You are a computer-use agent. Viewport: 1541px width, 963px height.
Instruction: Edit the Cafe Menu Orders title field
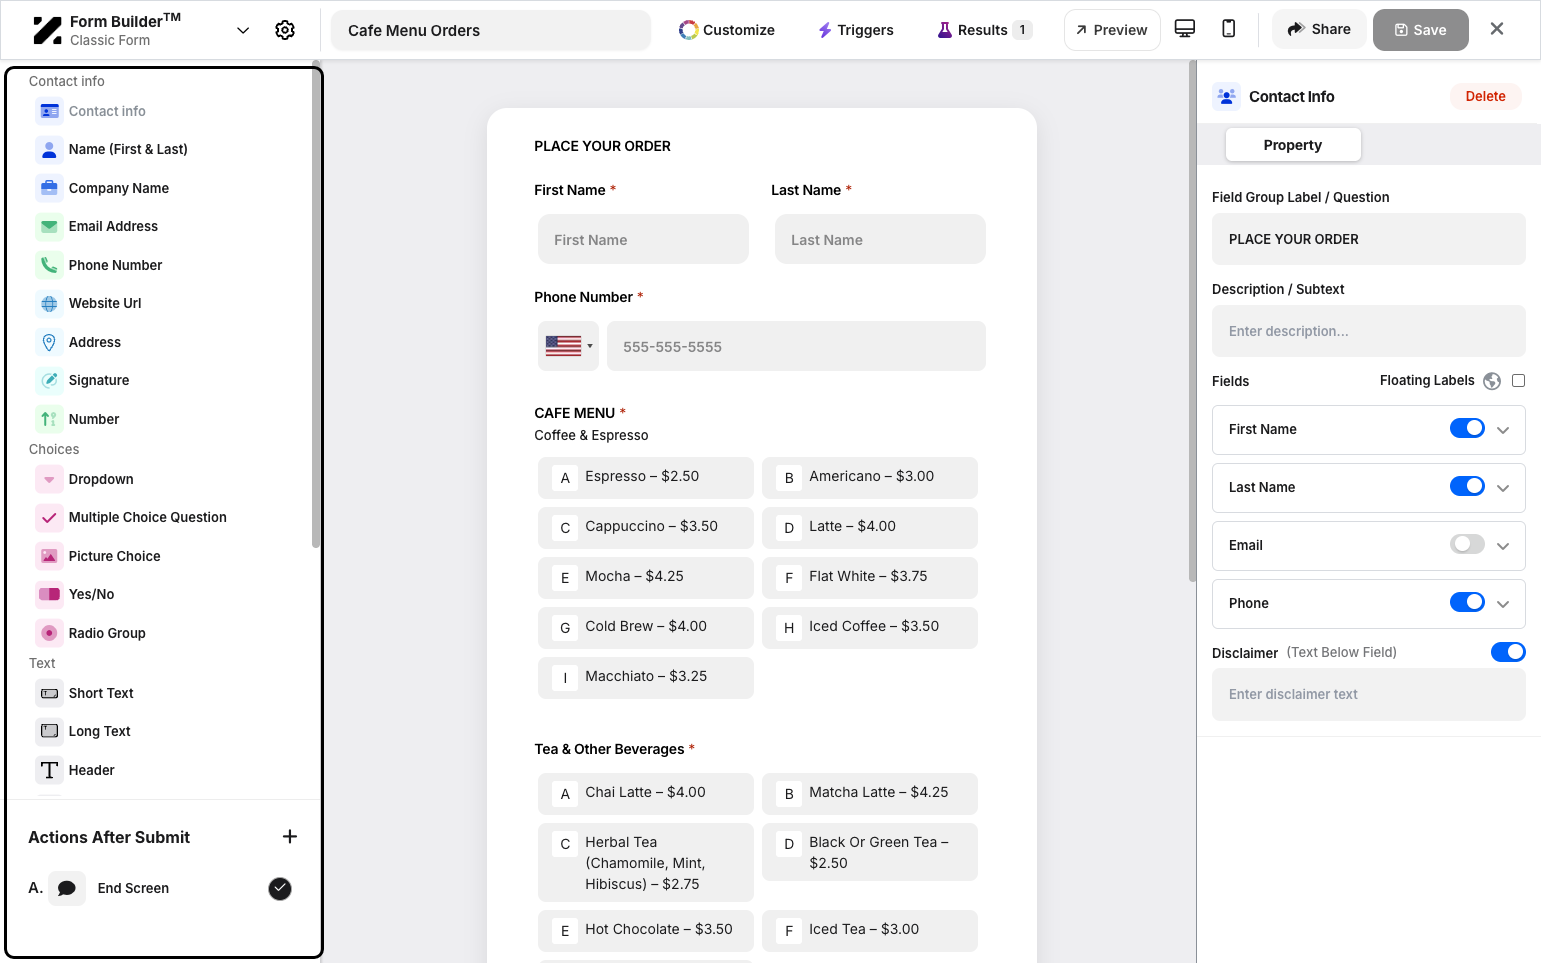point(491,30)
